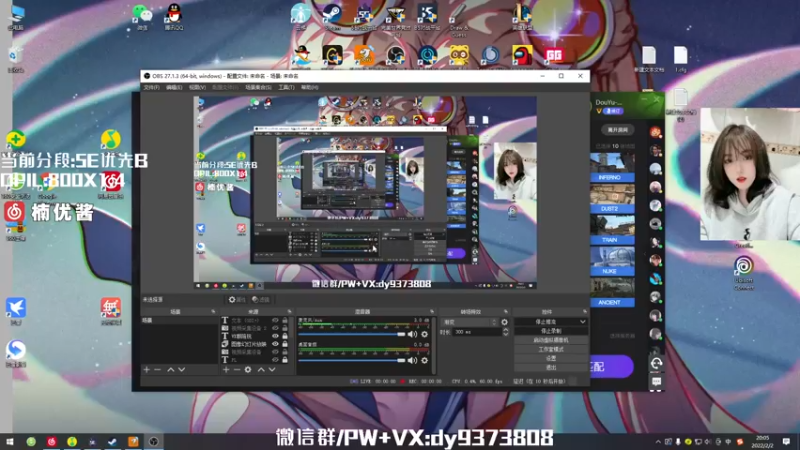Open the Ubisoft Connect desktop shortcut
The image size is (800, 450).
(743, 271)
